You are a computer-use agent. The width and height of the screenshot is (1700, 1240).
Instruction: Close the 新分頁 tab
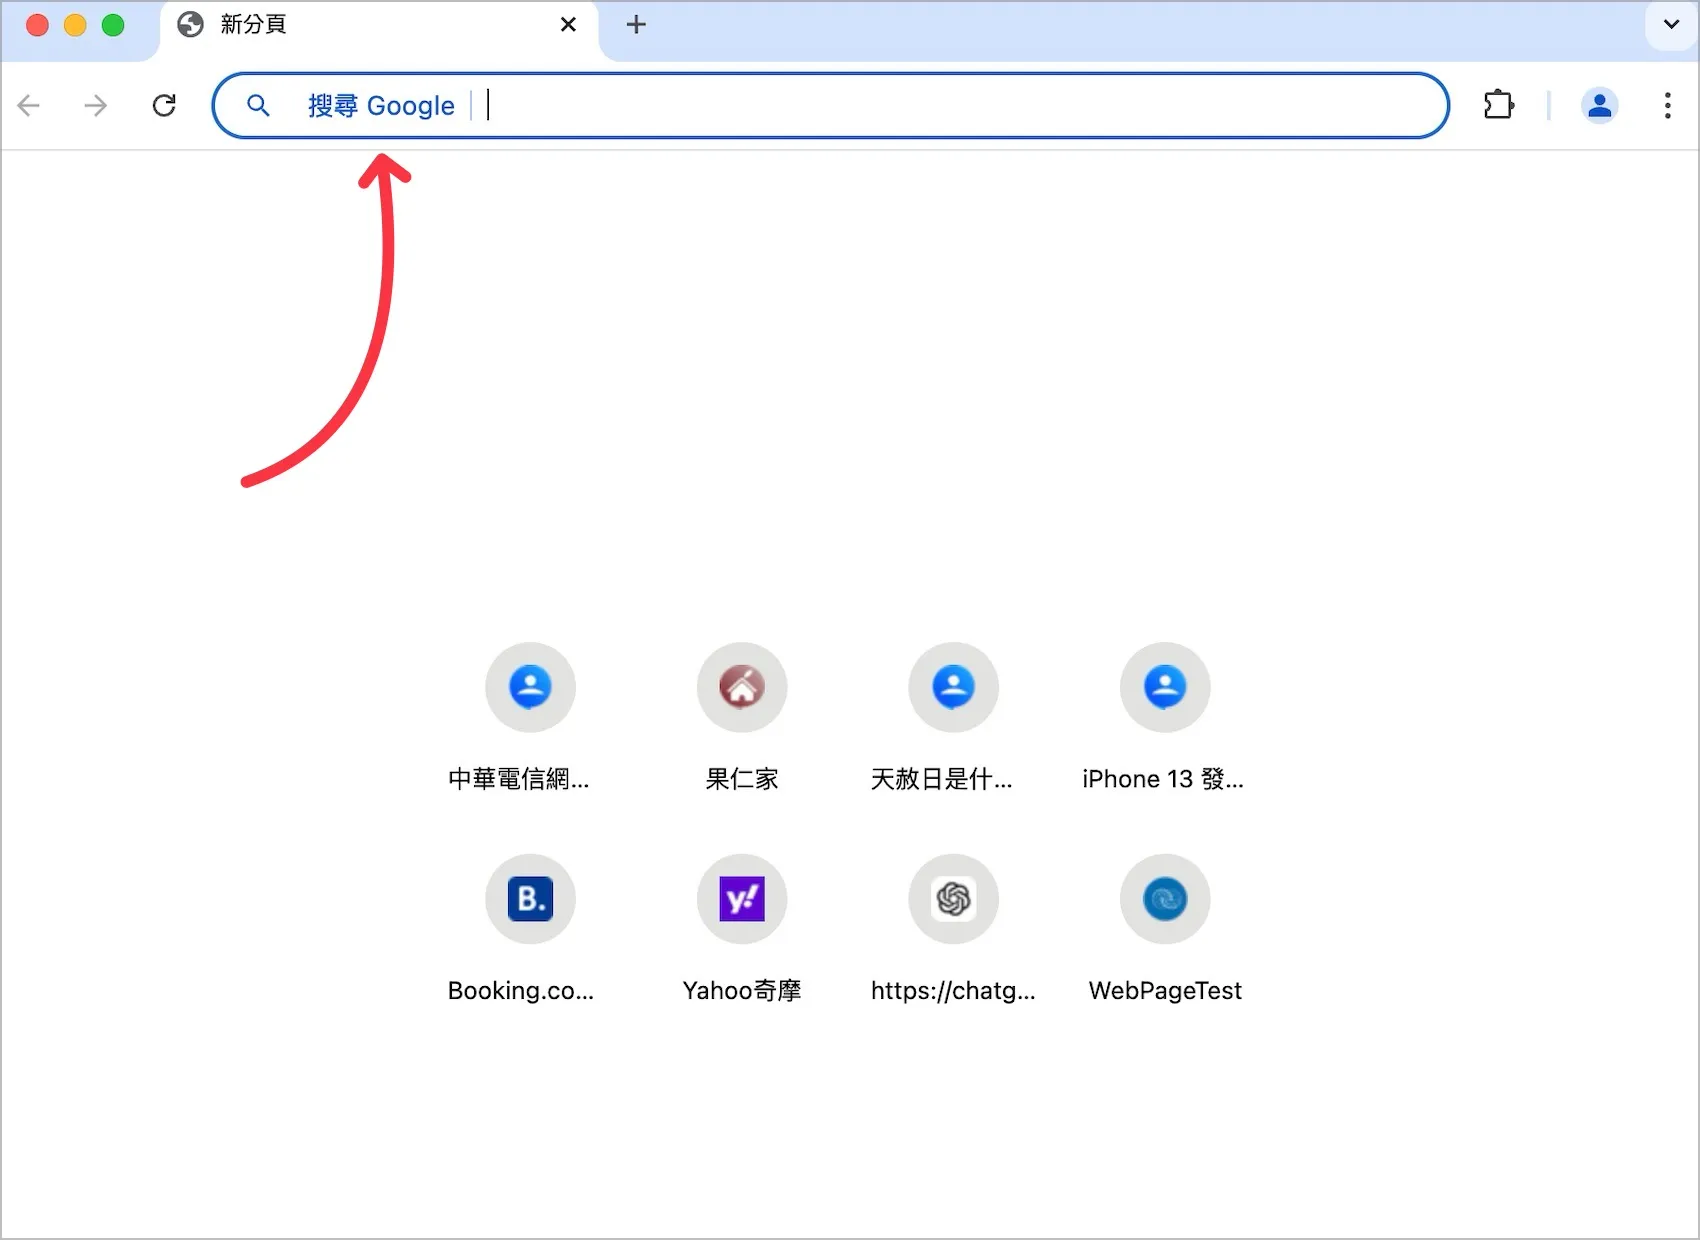coord(568,25)
